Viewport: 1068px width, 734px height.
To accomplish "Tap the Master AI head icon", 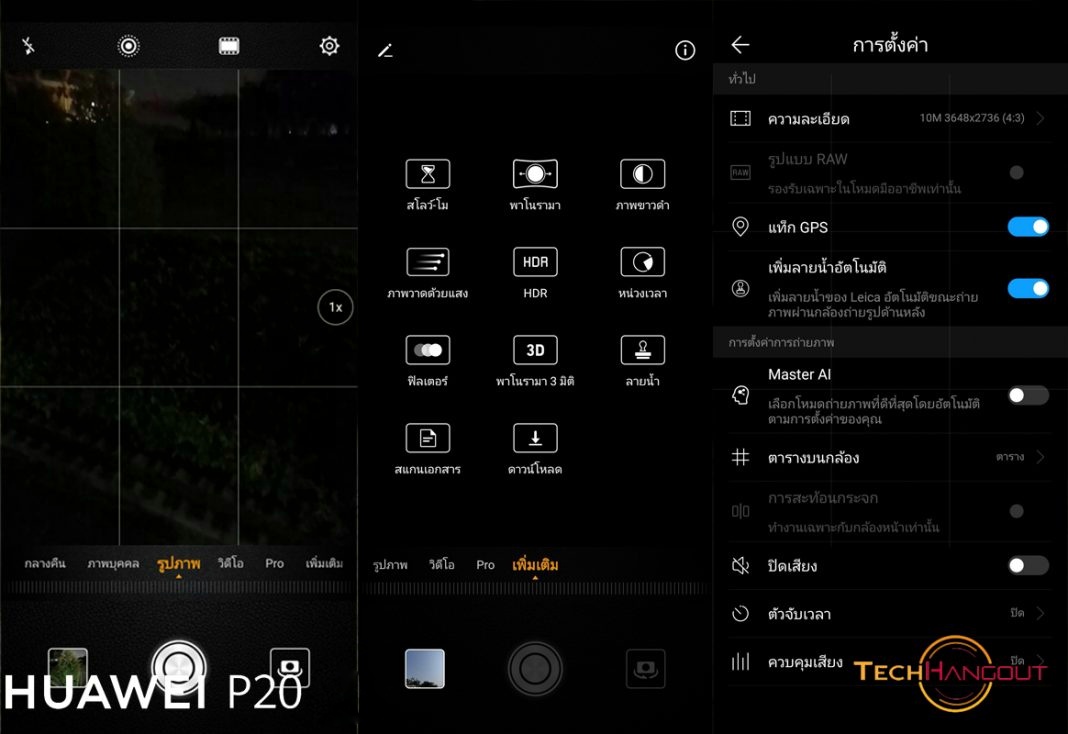I will (x=740, y=395).
